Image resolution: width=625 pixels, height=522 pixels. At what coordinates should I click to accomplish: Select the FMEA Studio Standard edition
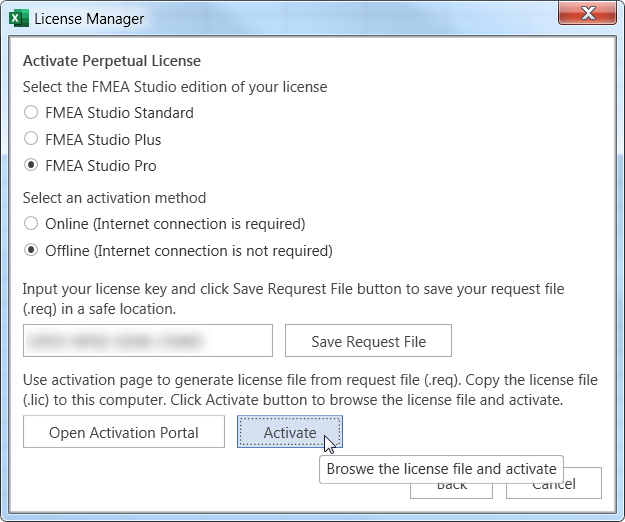click(x=31, y=113)
